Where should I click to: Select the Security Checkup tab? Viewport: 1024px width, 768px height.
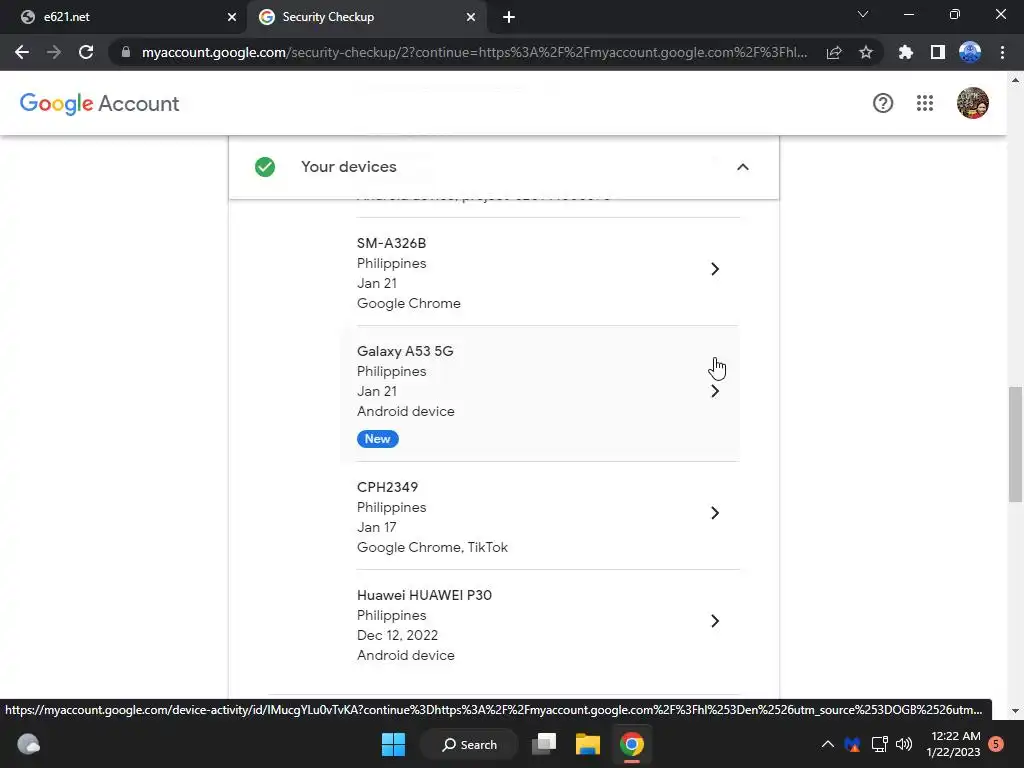tap(367, 17)
